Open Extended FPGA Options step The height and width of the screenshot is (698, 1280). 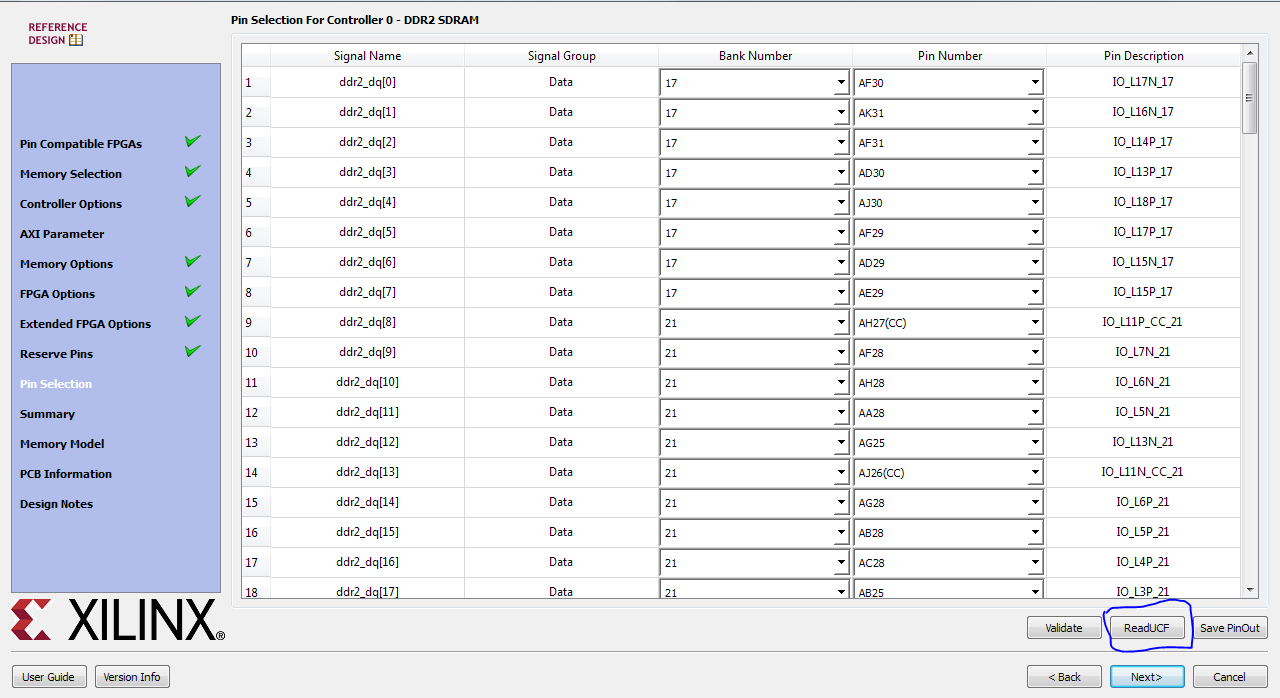(x=85, y=324)
